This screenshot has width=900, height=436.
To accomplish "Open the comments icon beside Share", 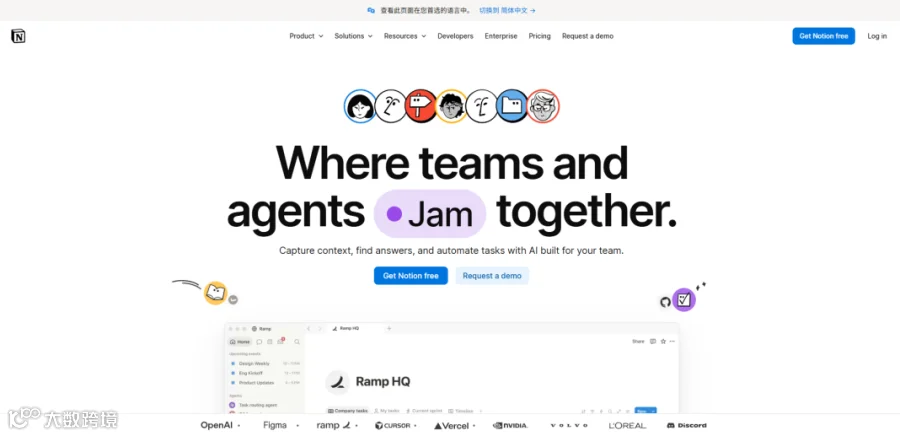I will coord(653,341).
